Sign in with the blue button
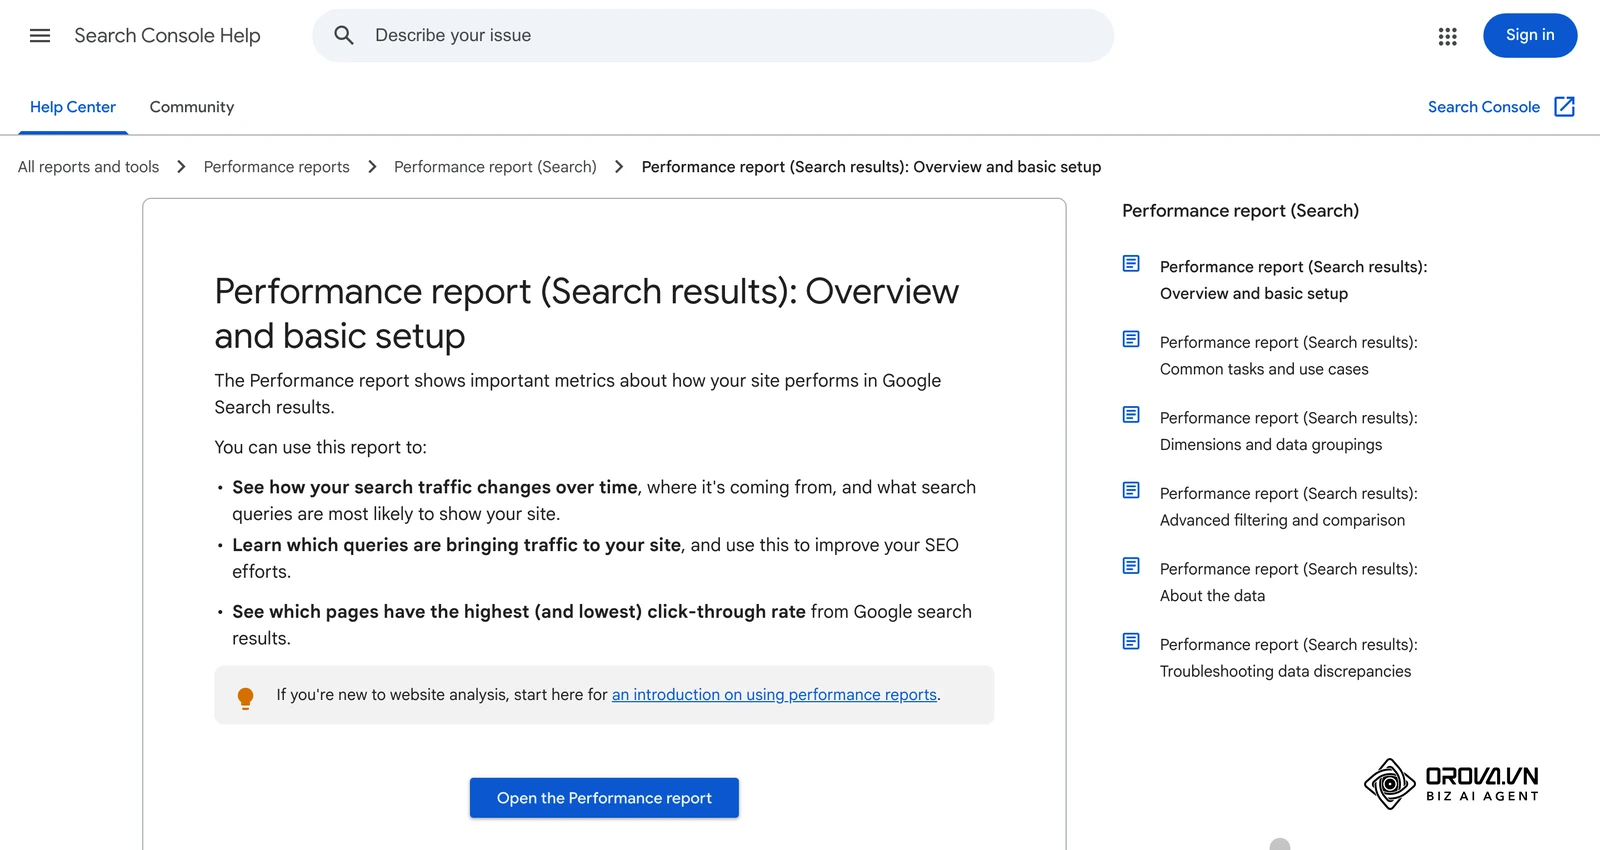 click(x=1530, y=36)
